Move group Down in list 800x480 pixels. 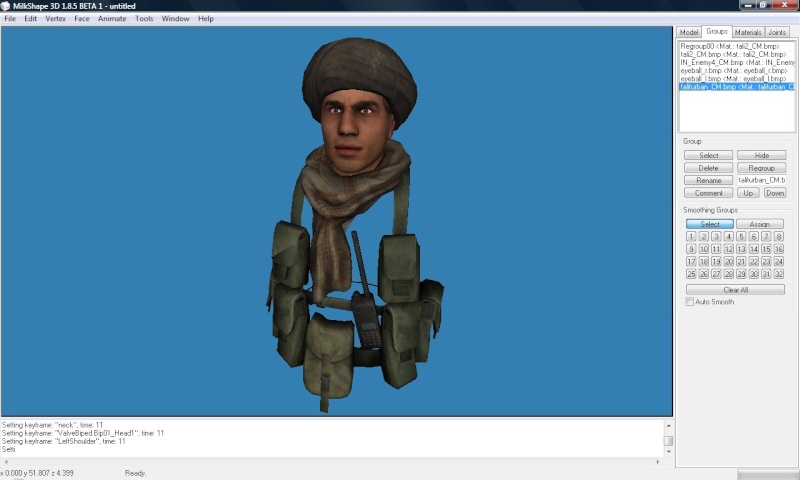click(x=775, y=193)
